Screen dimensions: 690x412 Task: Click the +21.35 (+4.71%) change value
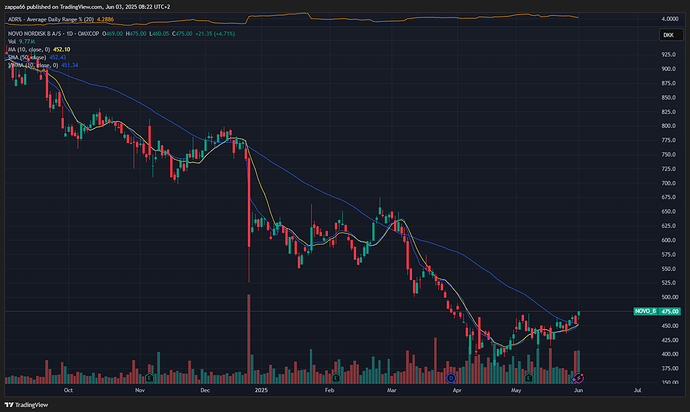click(x=215, y=33)
